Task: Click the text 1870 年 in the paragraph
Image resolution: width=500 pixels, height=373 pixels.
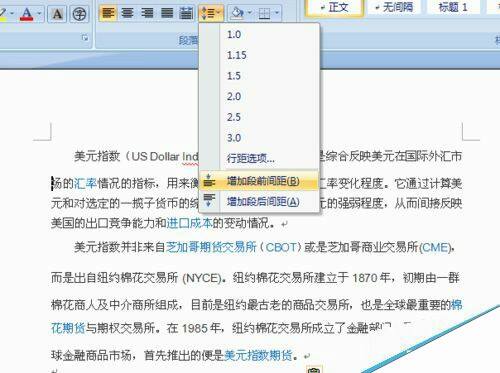Action: [371, 277]
